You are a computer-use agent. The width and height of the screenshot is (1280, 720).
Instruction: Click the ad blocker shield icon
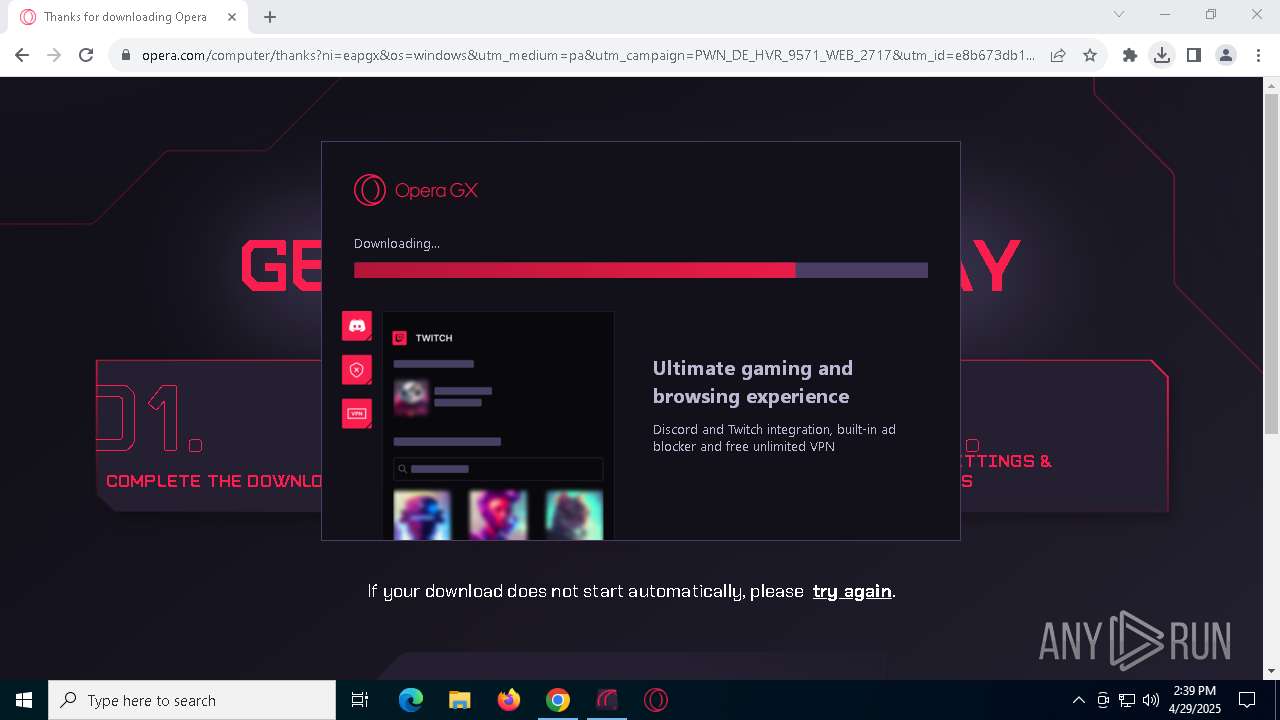[357, 370]
